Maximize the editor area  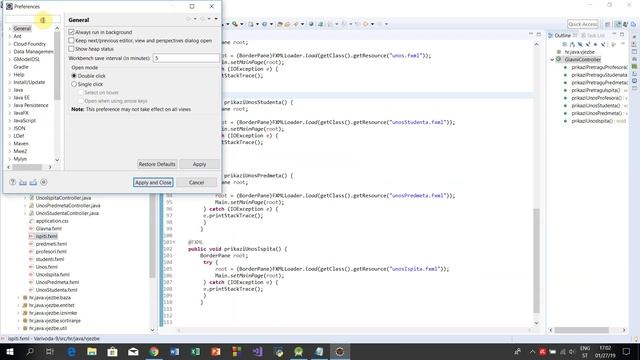coord(539,34)
